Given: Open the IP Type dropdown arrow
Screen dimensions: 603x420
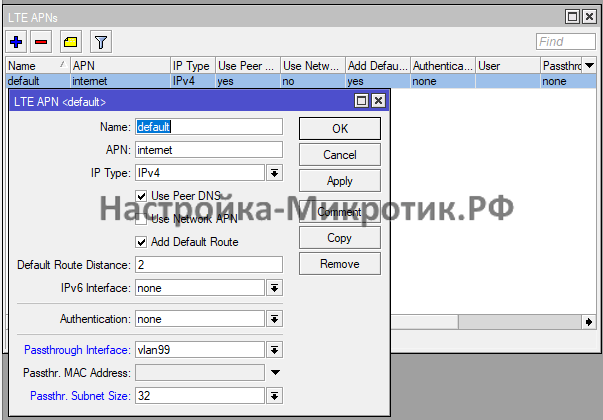Looking at the screenshot, I should tap(274, 173).
